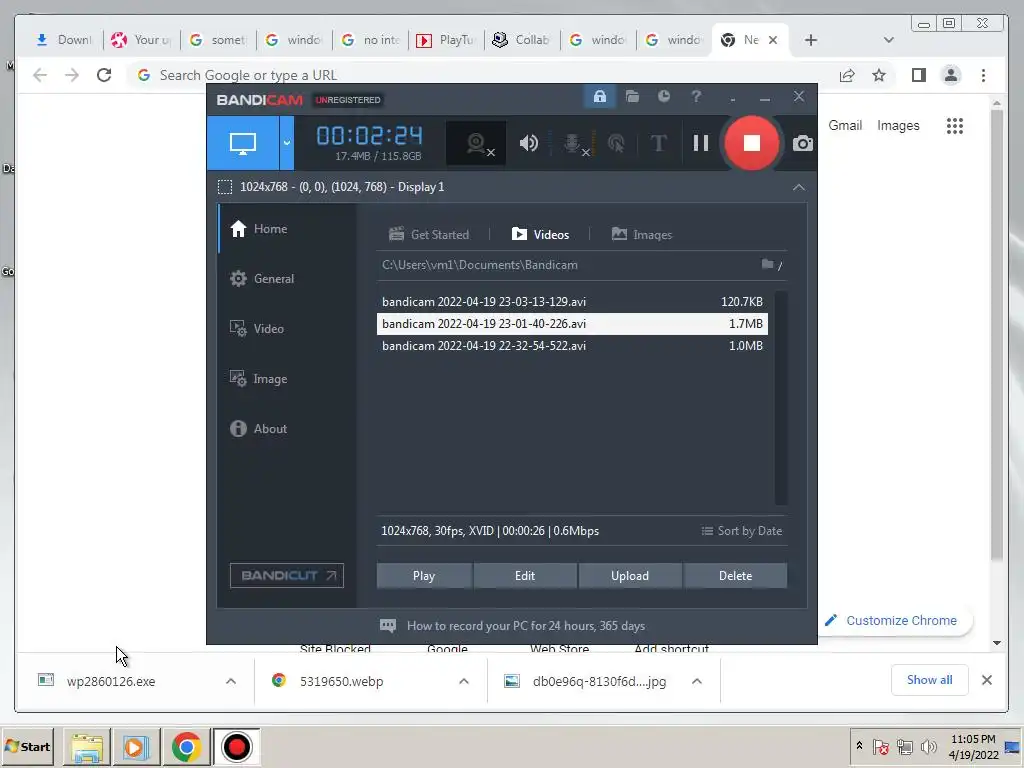The width and height of the screenshot is (1024, 768).
Task: Click the capture area selection icon
Action: (x=225, y=187)
